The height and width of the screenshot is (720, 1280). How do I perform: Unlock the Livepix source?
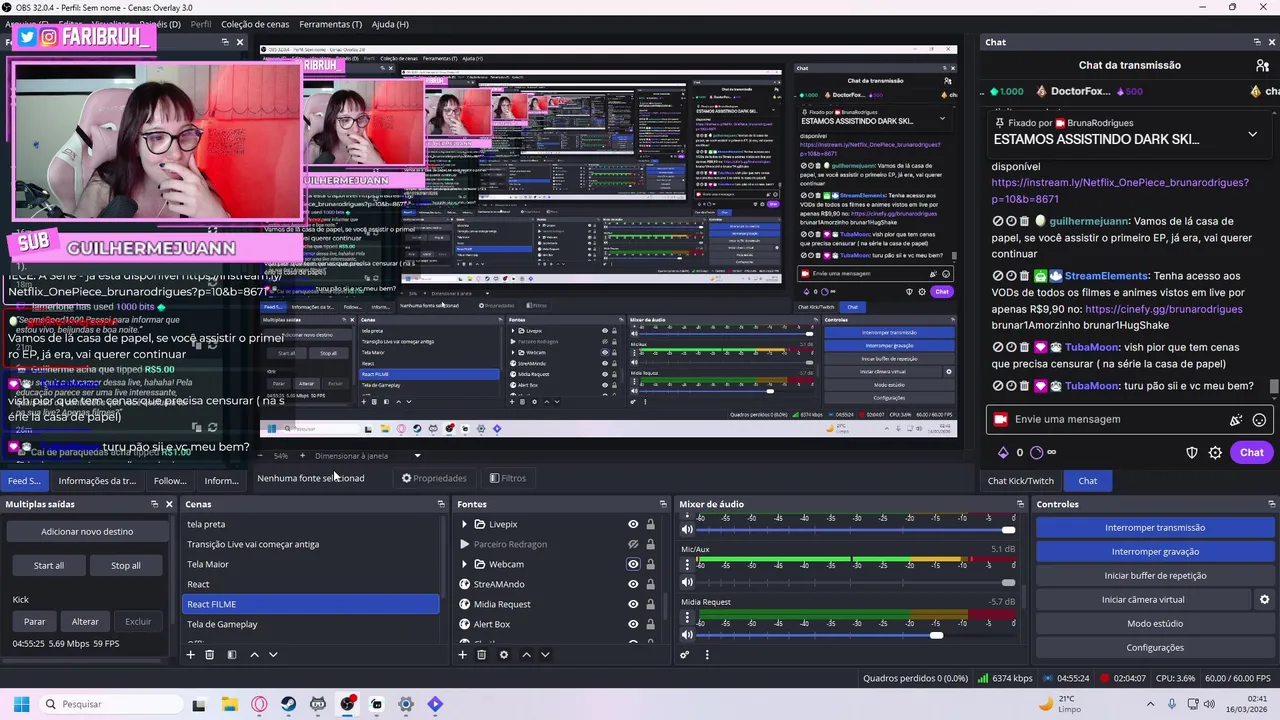650,524
